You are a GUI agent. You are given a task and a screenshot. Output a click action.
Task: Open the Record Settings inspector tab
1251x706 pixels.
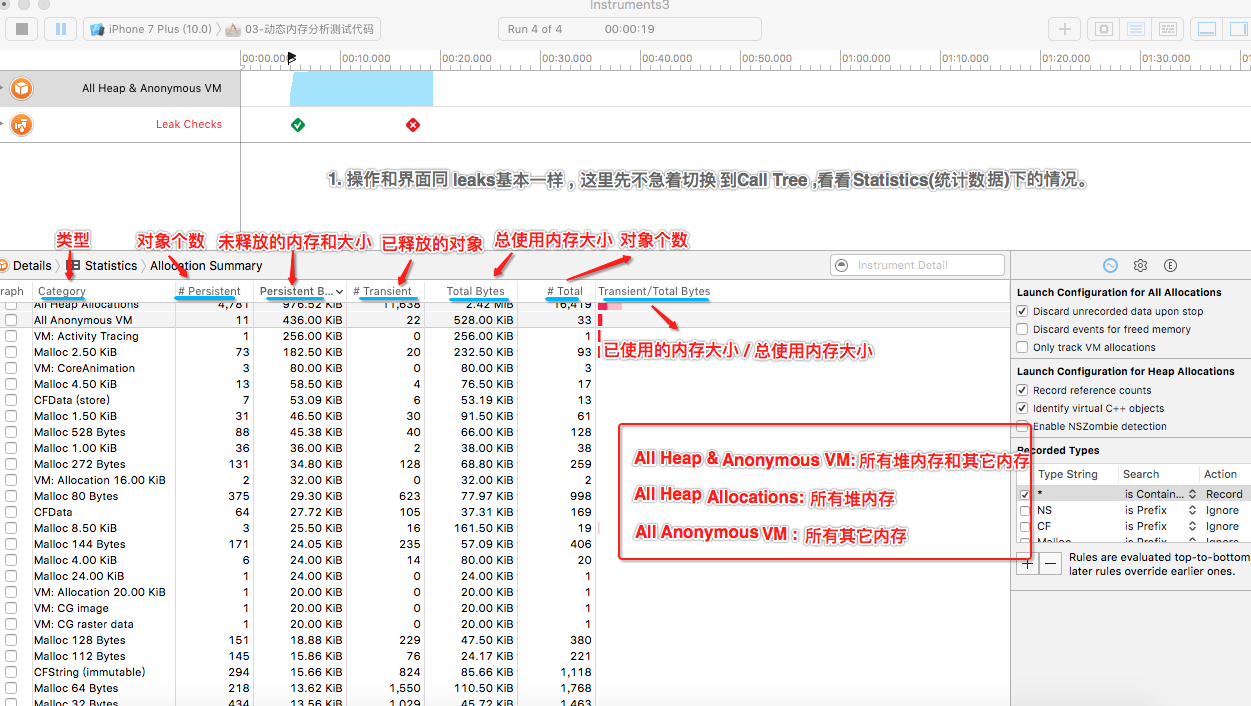pos(1110,266)
